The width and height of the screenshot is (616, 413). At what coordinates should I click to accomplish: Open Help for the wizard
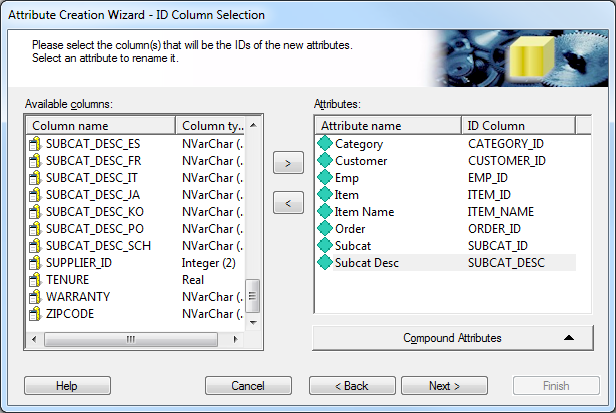tap(67, 386)
